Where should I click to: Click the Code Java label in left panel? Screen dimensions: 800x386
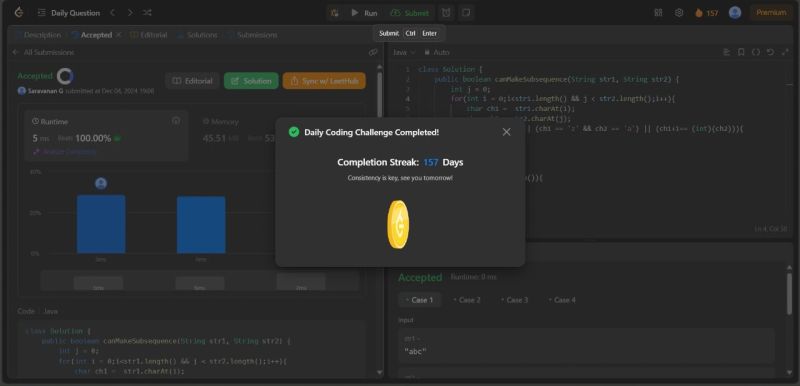pyautogui.click(x=38, y=311)
